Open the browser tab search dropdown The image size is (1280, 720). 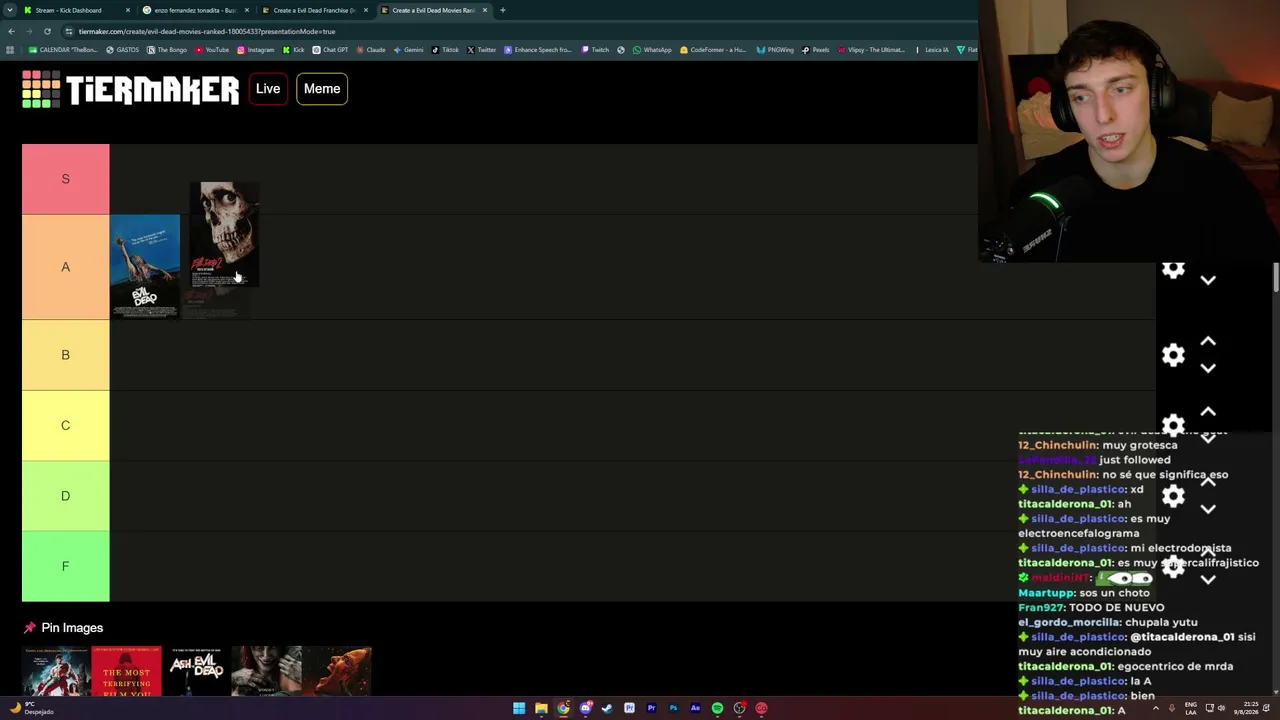(11, 10)
